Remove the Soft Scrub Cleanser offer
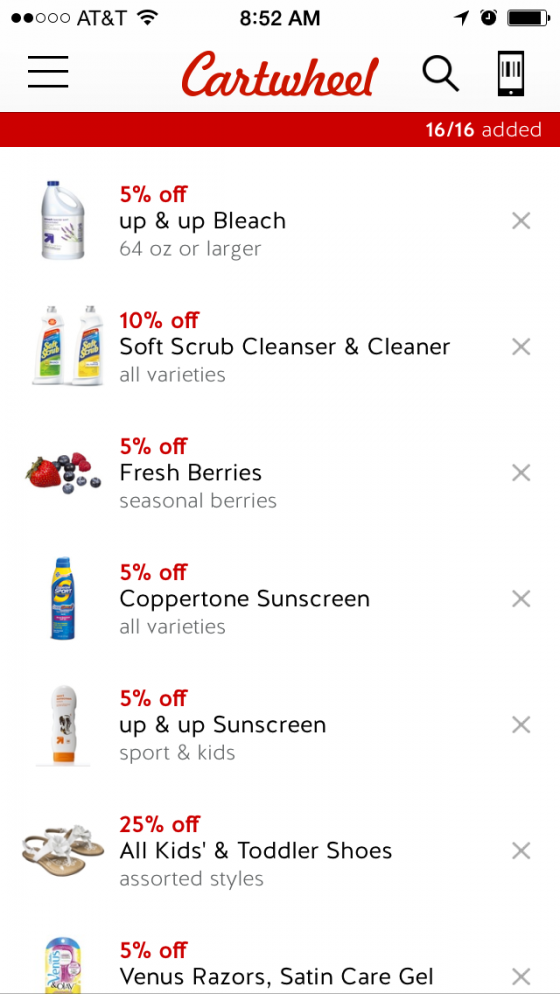Viewport: 560px width, 994px height. [521, 347]
